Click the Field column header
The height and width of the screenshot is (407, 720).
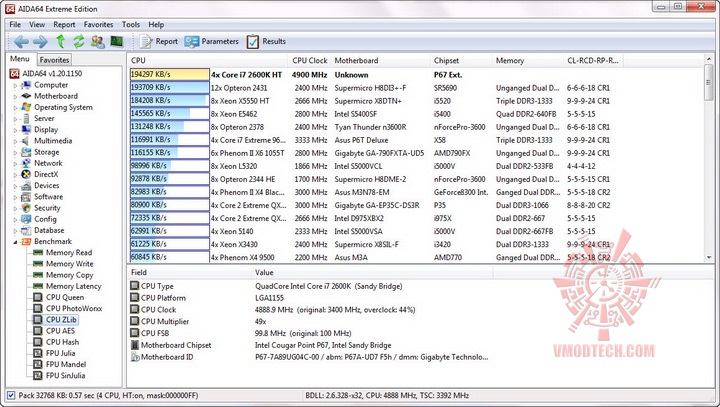(190, 272)
